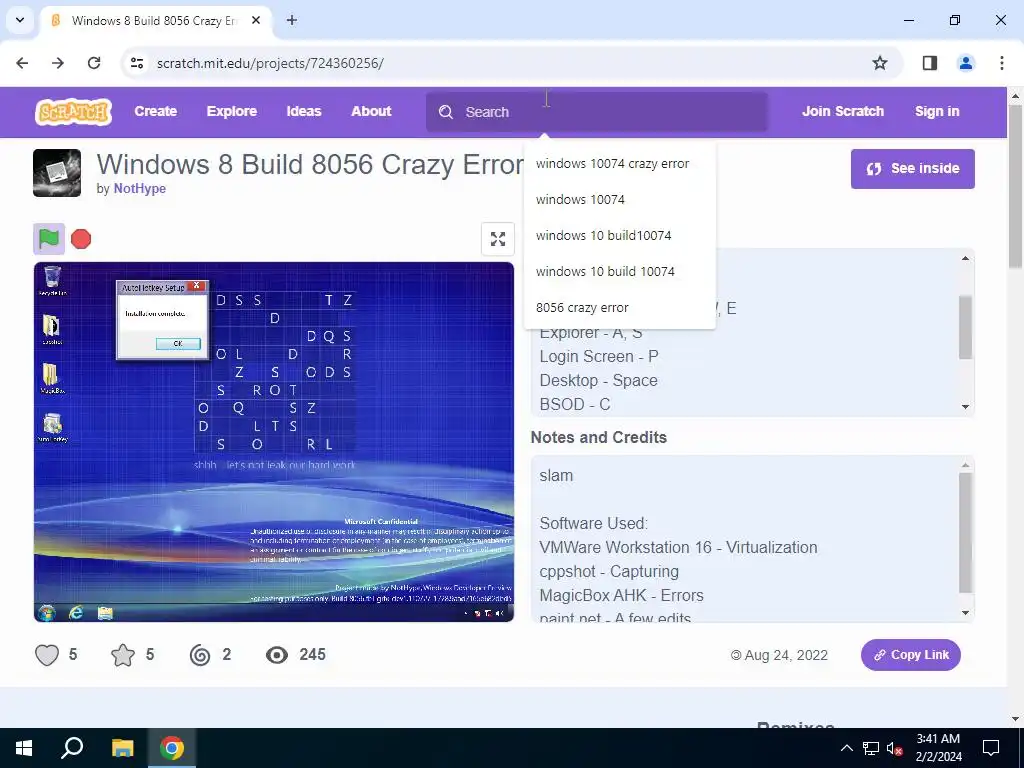The image size is (1024, 768).
Task: Open the About page
Action: point(371,112)
